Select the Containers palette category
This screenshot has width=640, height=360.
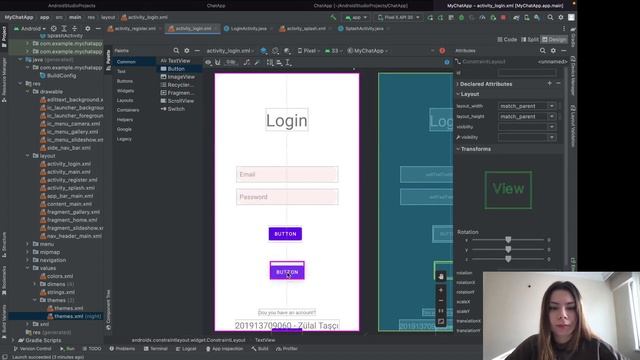point(128,110)
